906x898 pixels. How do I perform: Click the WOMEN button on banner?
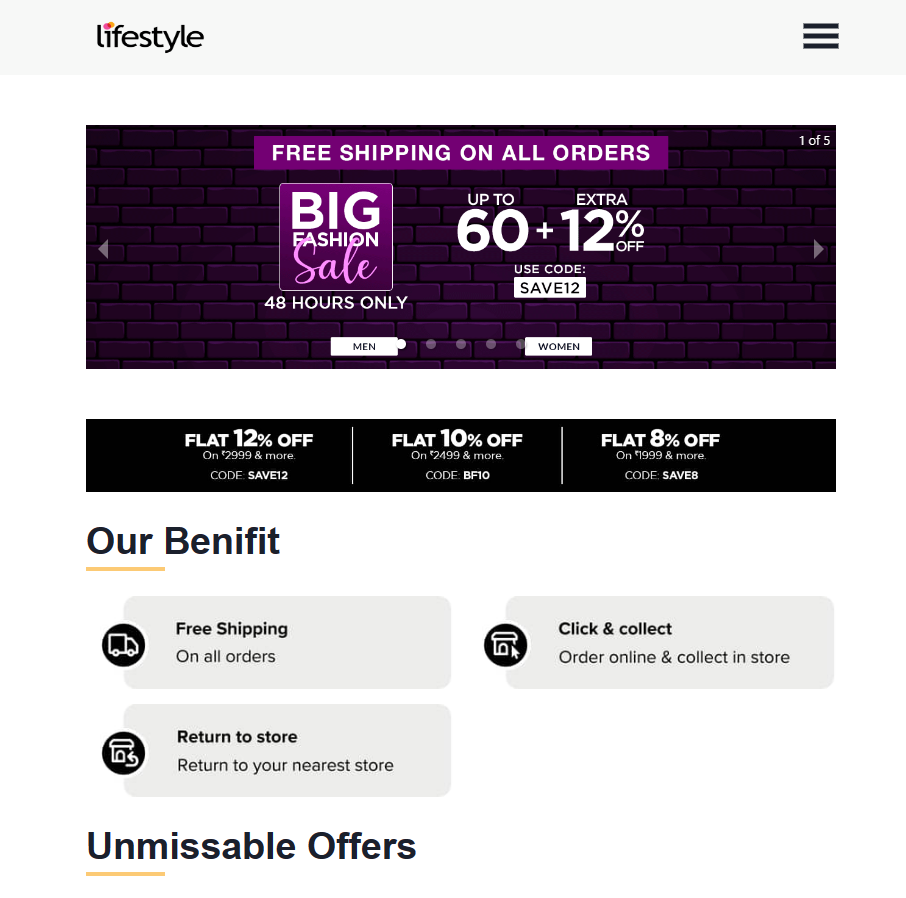pyautogui.click(x=558, y=346)
